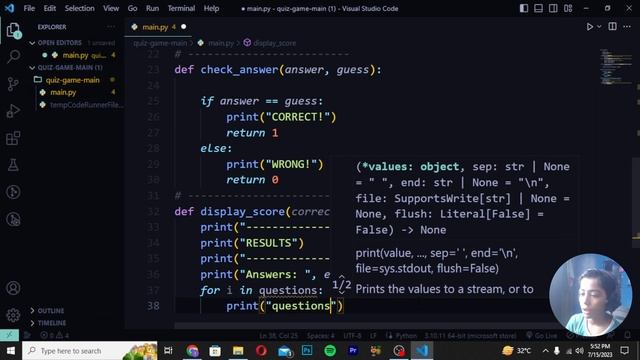Open the Edit menu
This screenshot has height=360, width=640.
click(49, 8)
